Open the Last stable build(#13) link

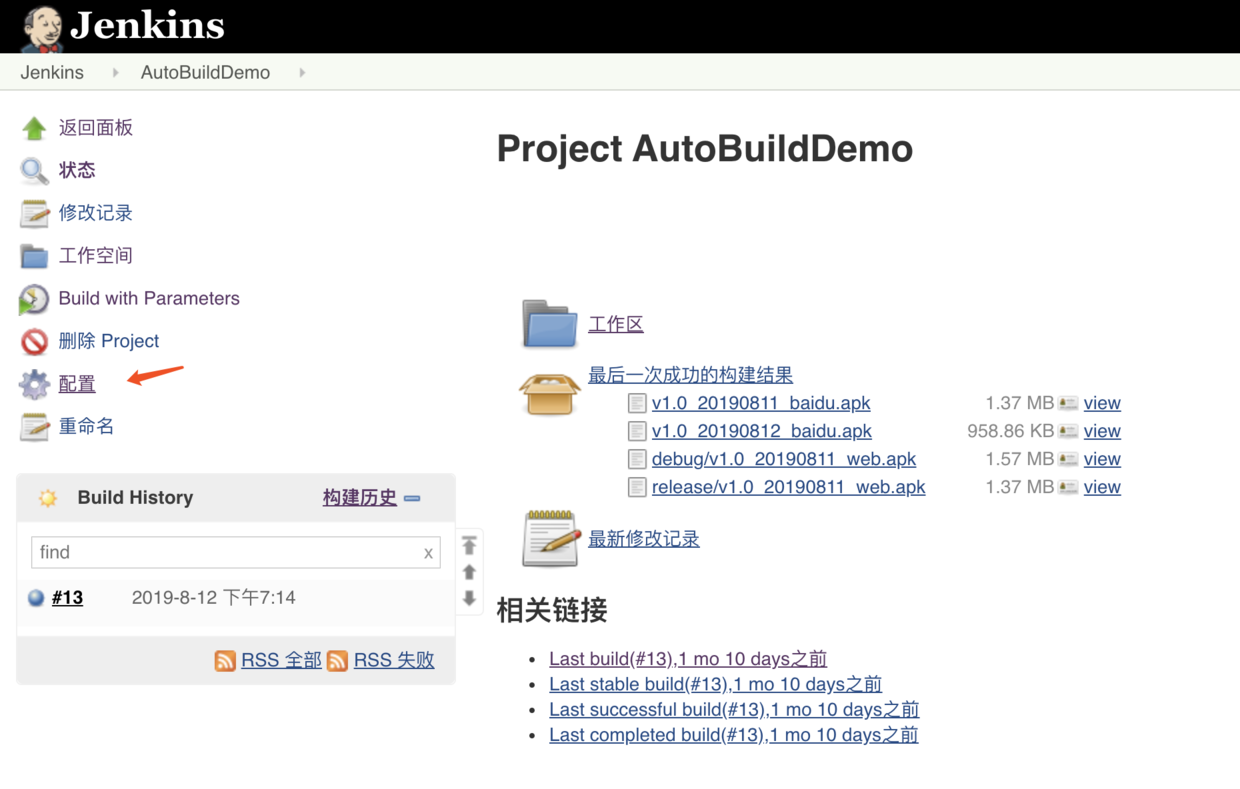point(715,684)
